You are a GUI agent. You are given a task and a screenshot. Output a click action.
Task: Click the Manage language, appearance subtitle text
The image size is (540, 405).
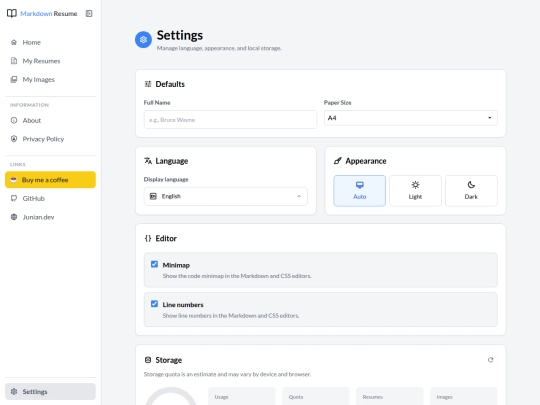pos(219,48)
